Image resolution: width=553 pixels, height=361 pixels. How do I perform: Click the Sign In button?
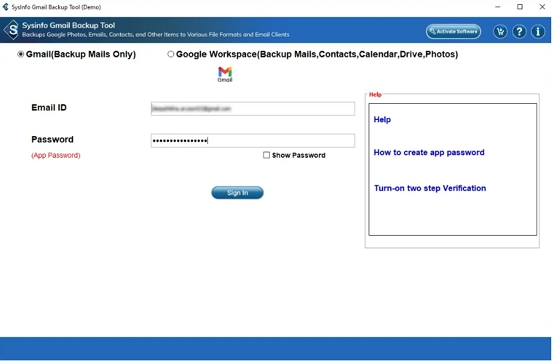(237, 192)
